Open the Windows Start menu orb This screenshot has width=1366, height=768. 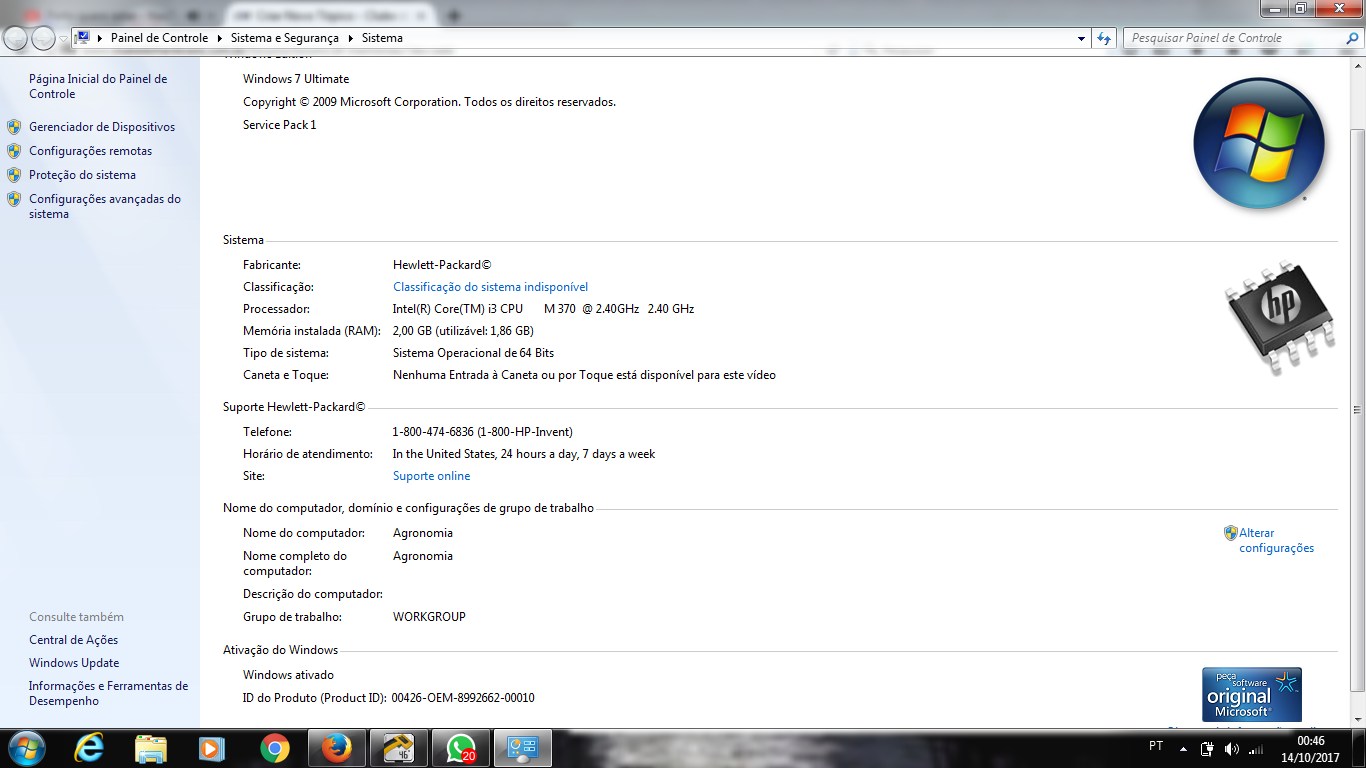pos(25,748)
